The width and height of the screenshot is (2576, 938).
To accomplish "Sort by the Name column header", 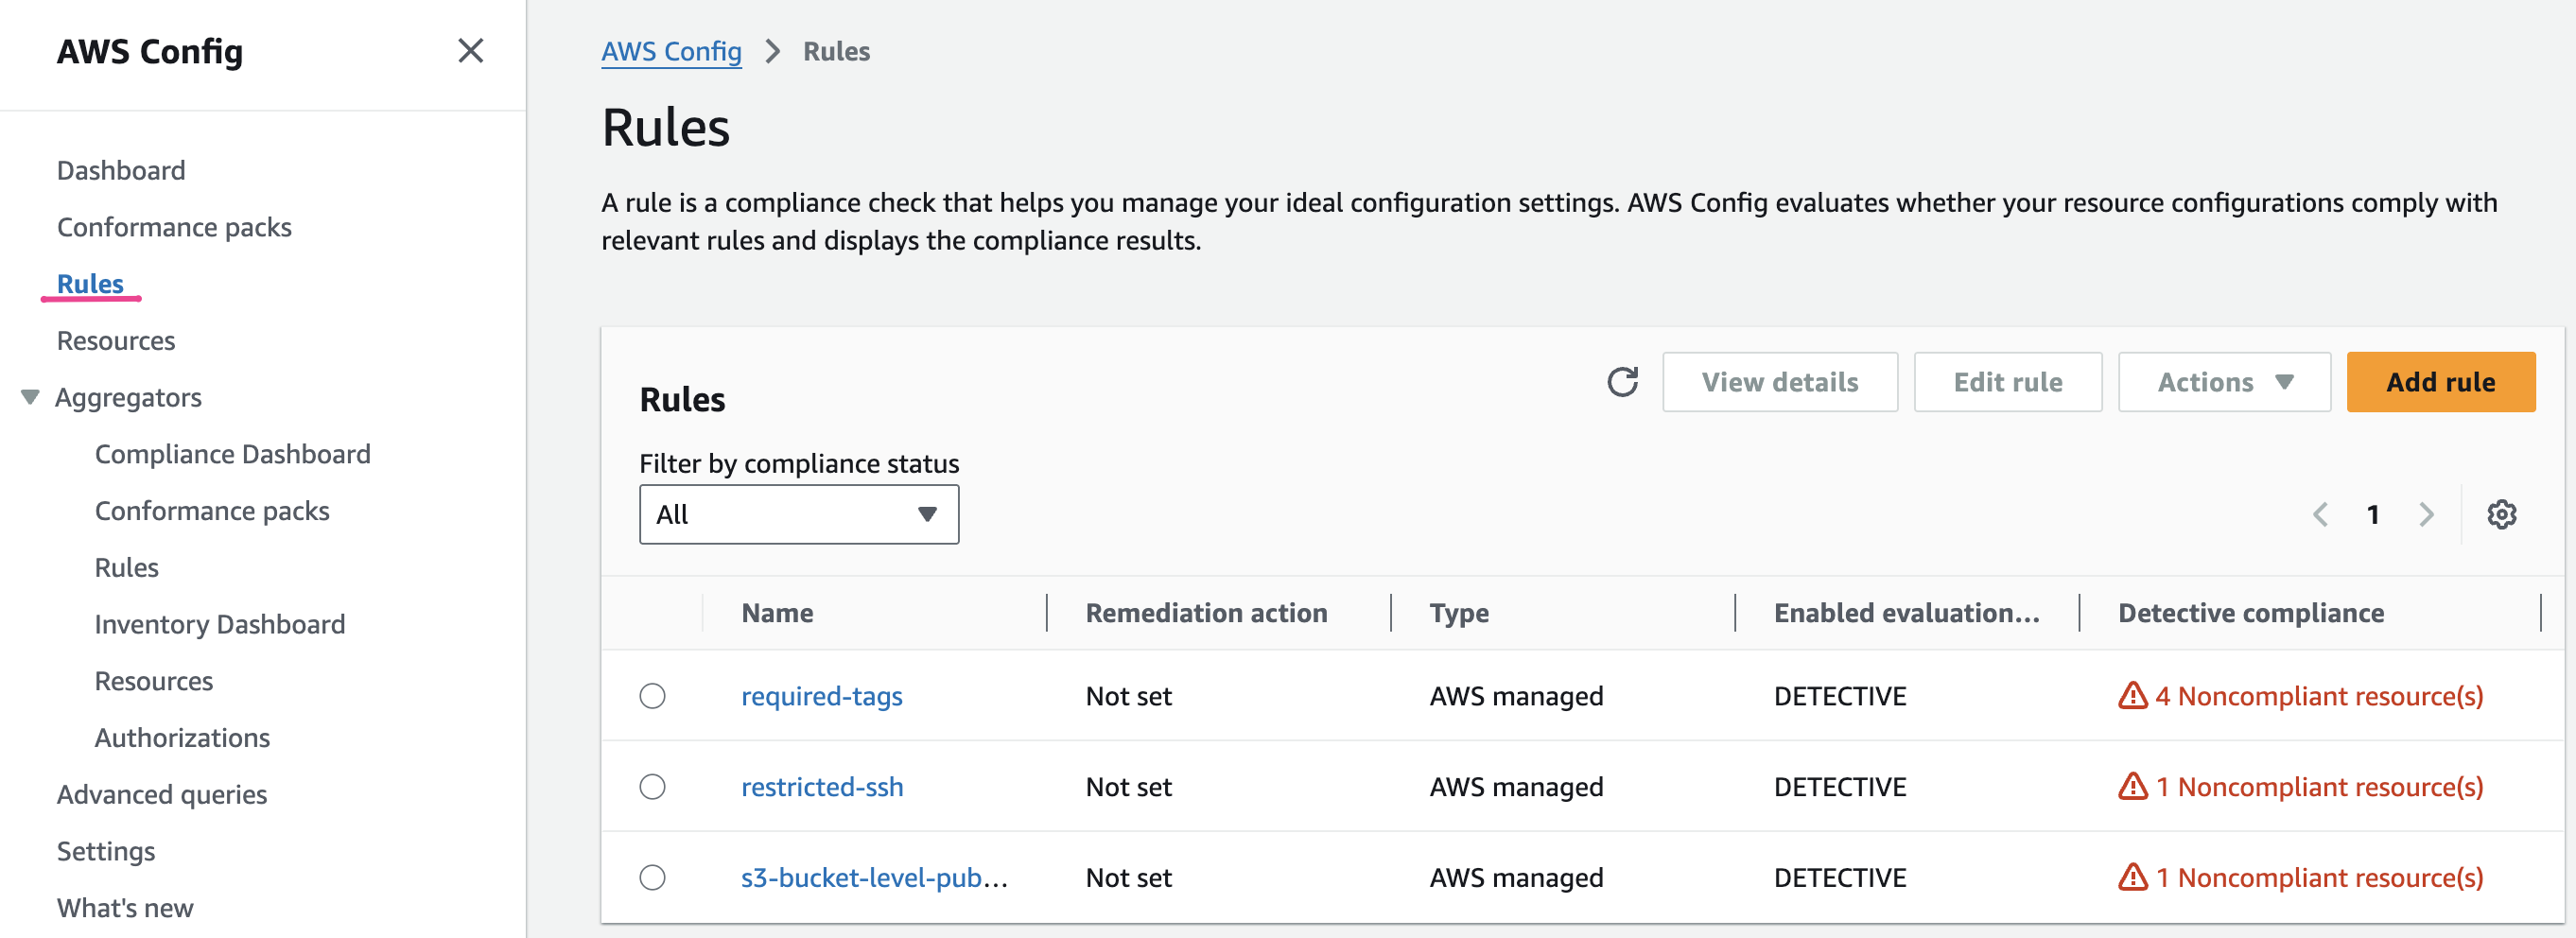I will pos(777,613).
